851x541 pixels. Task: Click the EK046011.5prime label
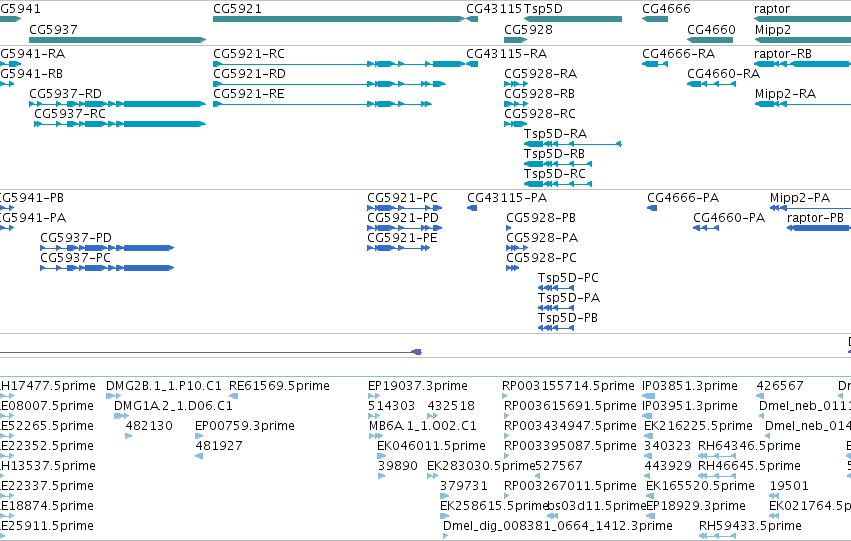(431, 445)
